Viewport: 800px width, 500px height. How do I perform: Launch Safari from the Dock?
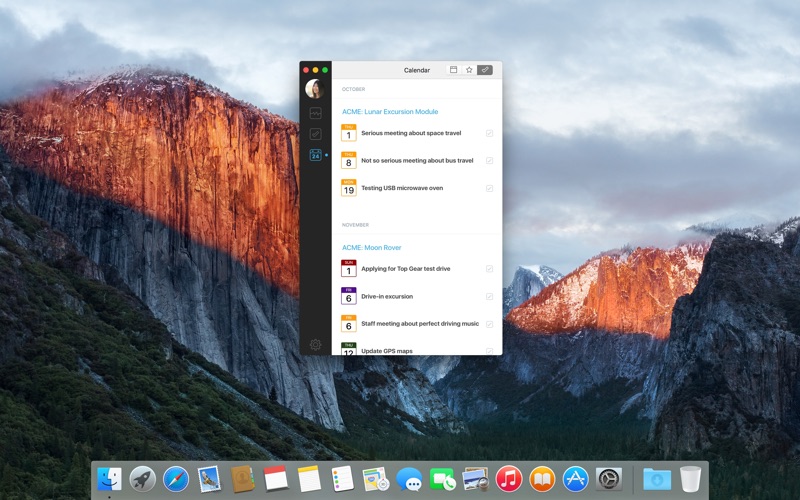(176, 480)
